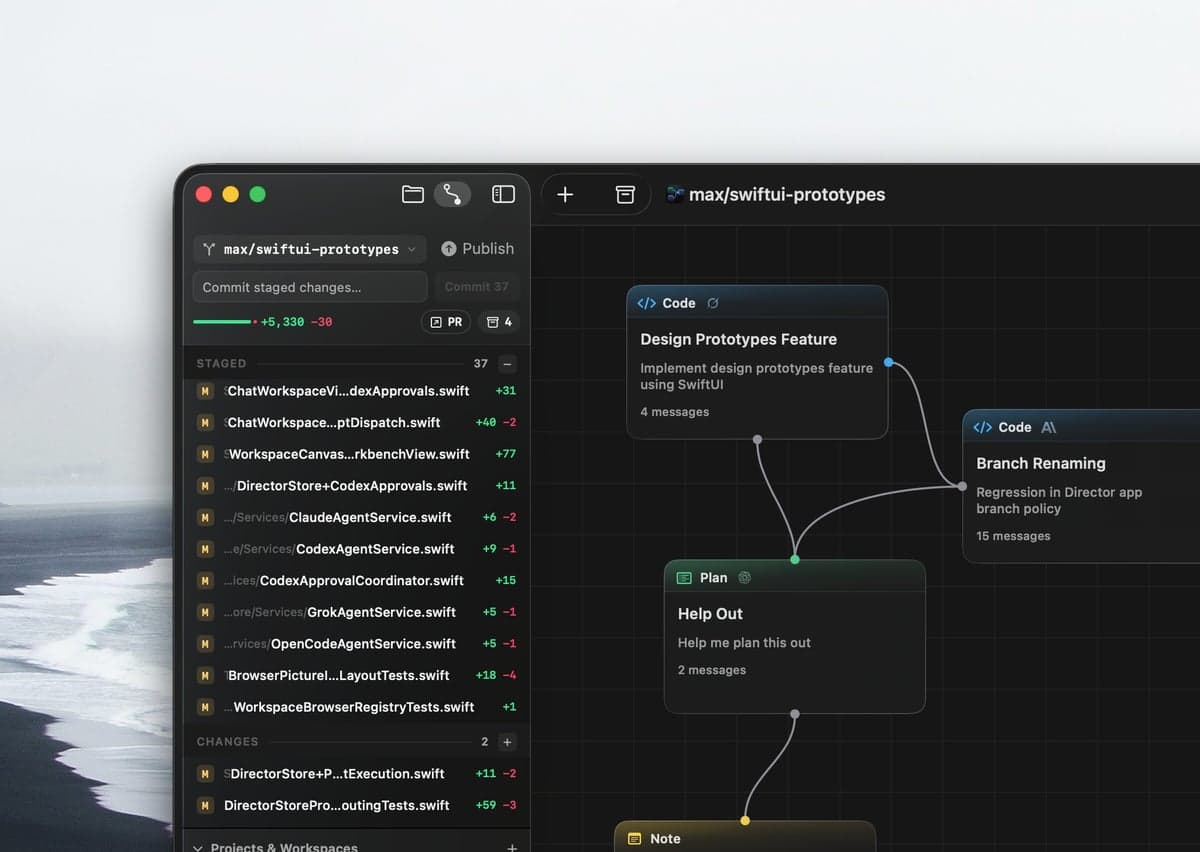
Task: Open the stash button showing 4
Action: tap(499, 322)
